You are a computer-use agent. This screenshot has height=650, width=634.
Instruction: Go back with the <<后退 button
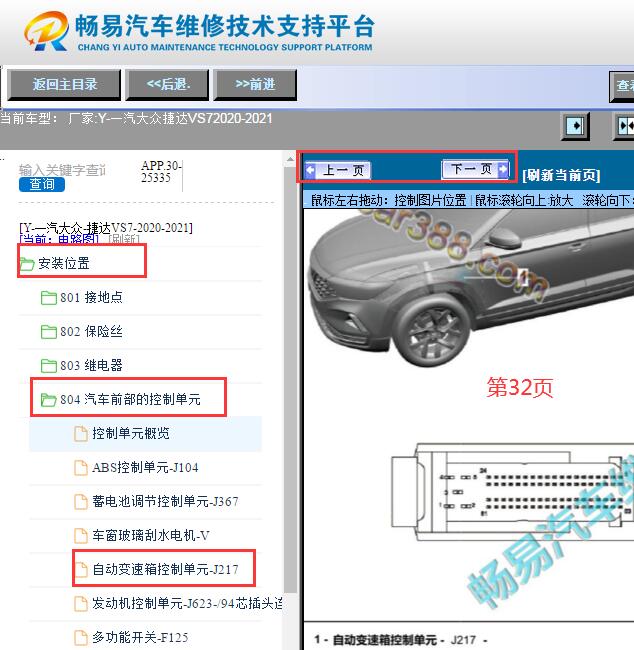[167, 85]
